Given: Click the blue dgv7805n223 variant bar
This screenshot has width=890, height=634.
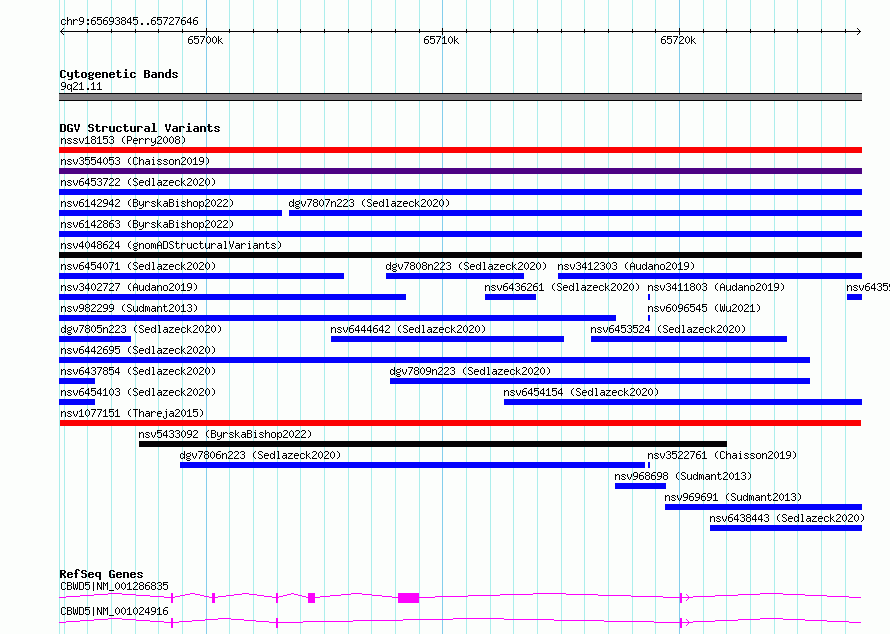Looking at the screenshot, I should [95, 339].
